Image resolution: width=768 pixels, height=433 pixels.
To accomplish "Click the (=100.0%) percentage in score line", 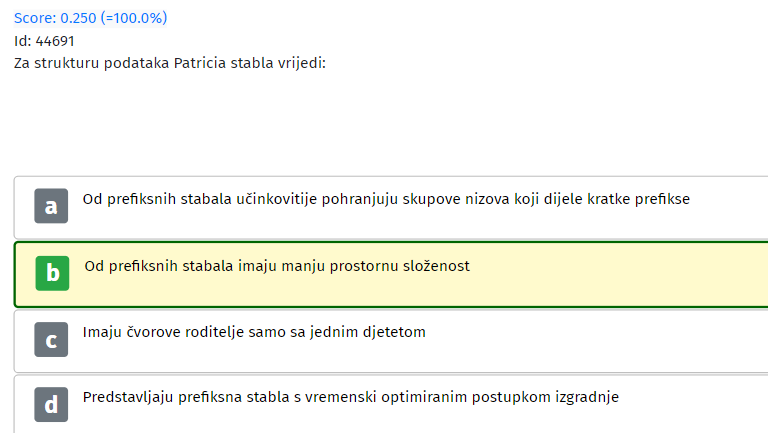I will (134, 18).
